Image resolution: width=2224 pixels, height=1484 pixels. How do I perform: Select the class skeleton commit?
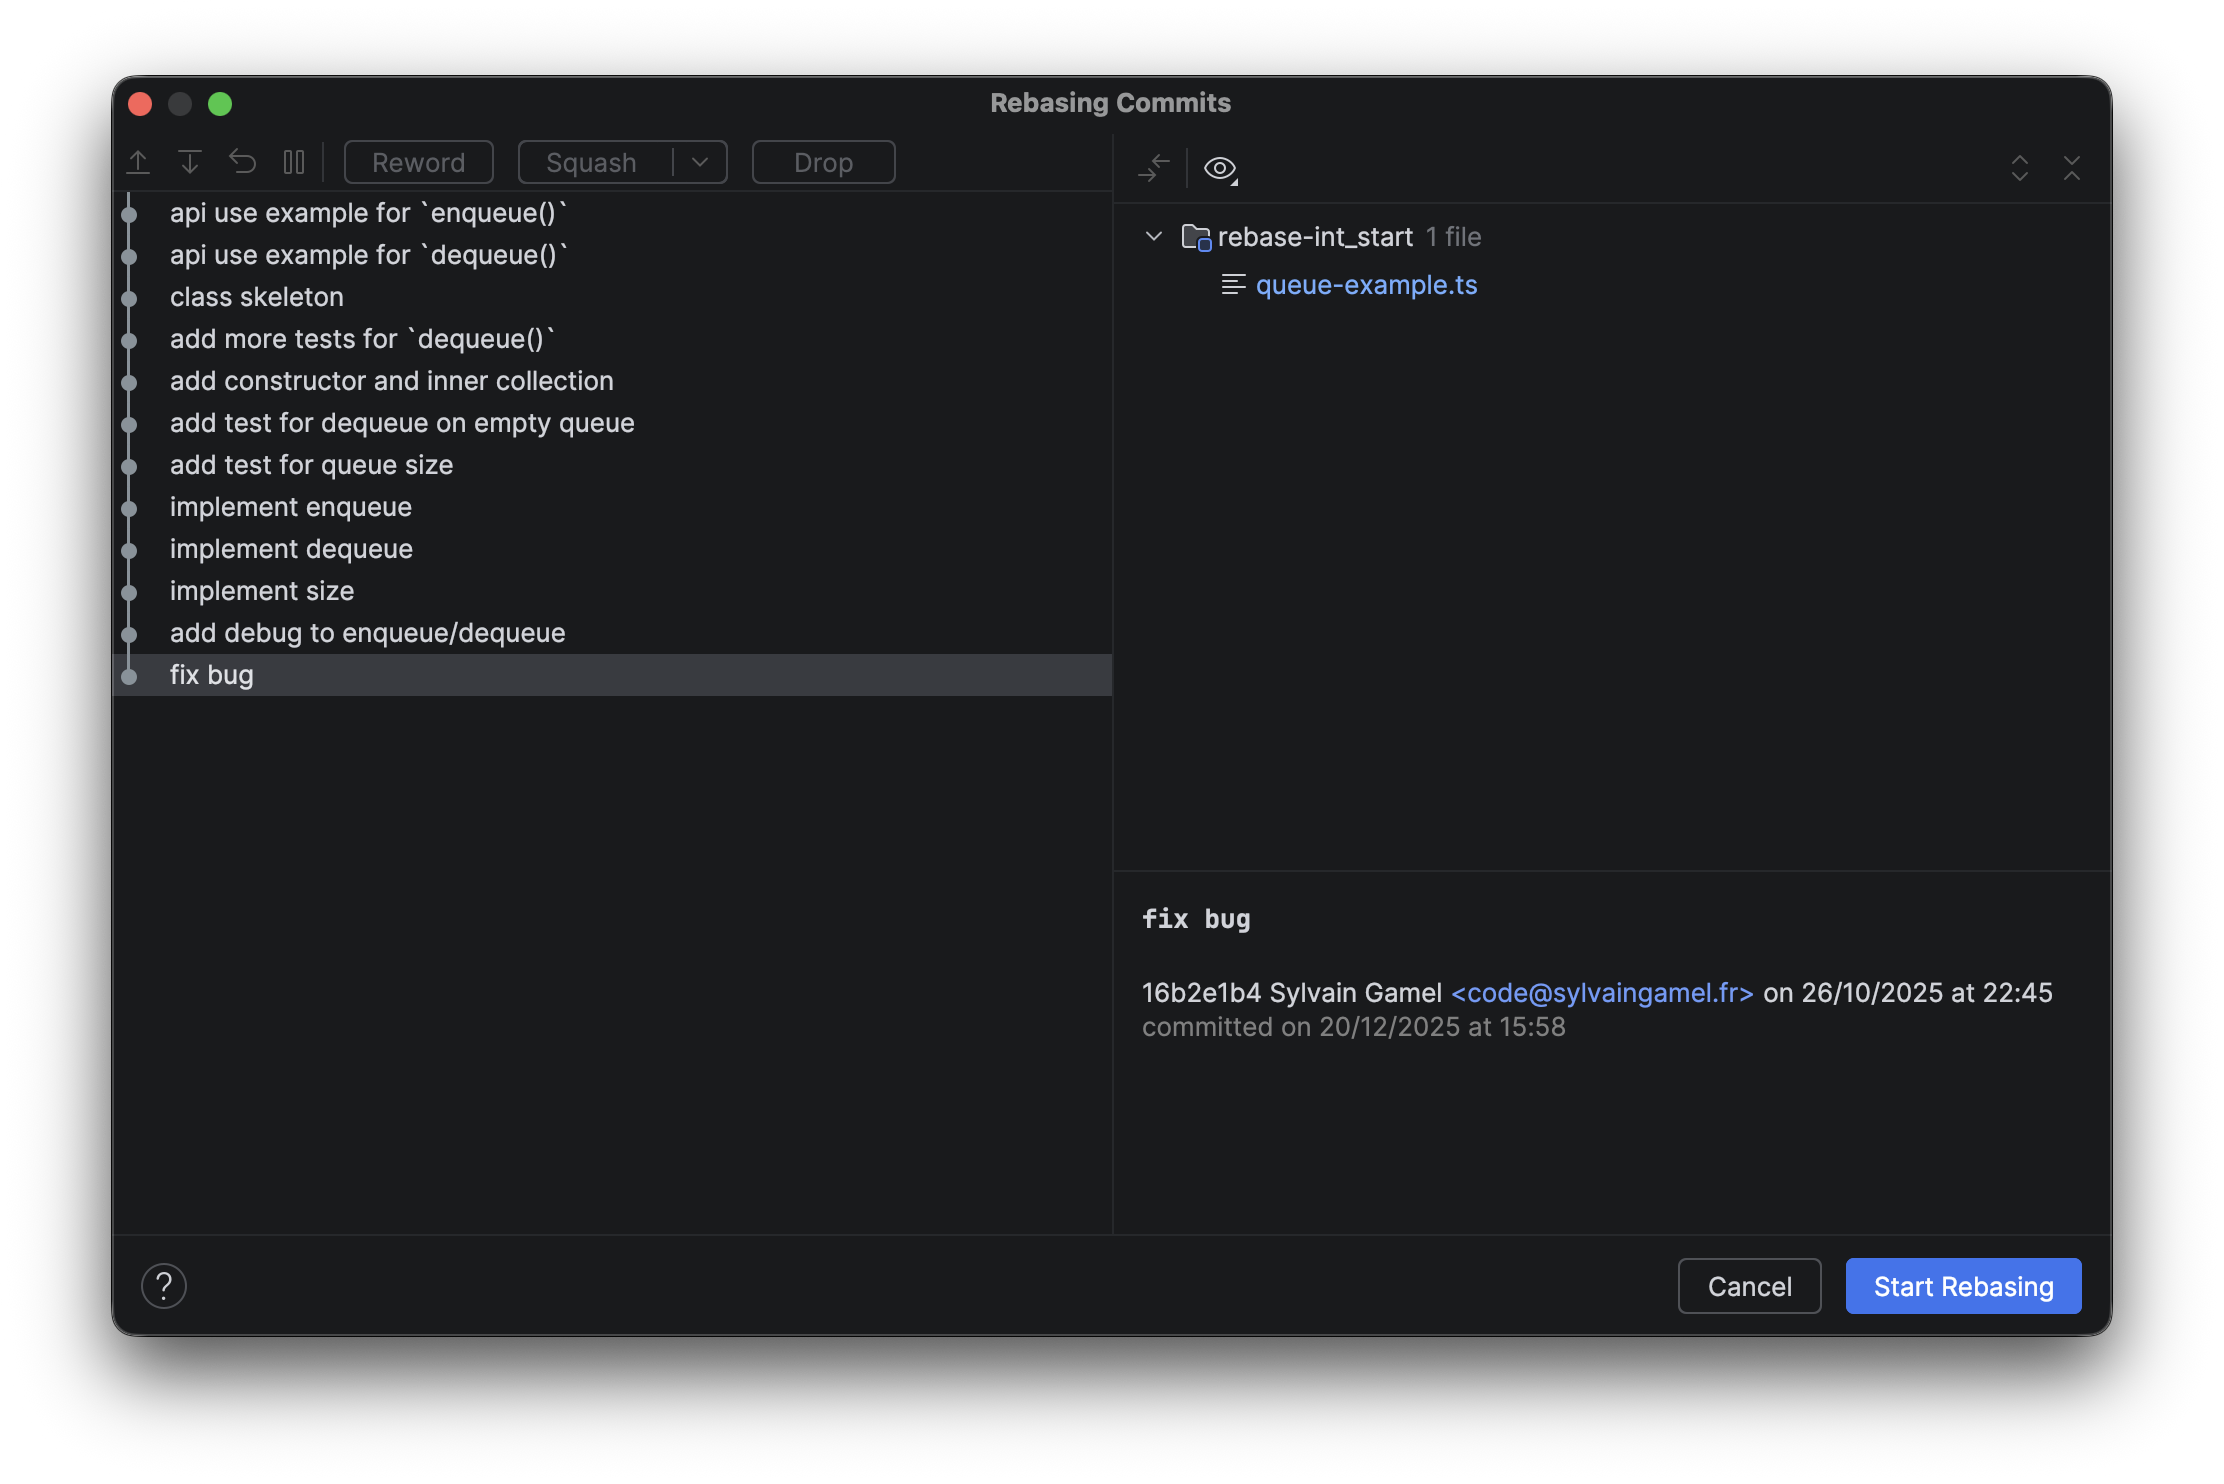256,296
